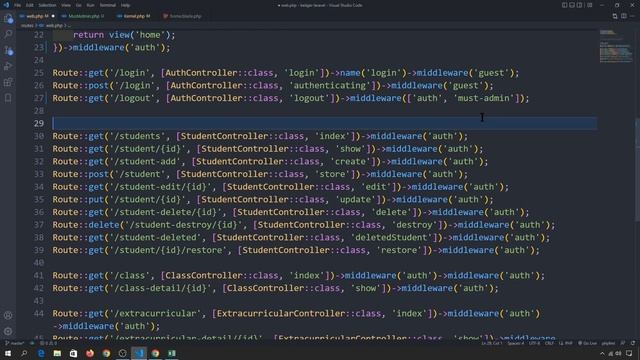The image size is (640, 360).
Task: Open Microsoft Edge from the taskbar
Action: click(x=41, y=353)
